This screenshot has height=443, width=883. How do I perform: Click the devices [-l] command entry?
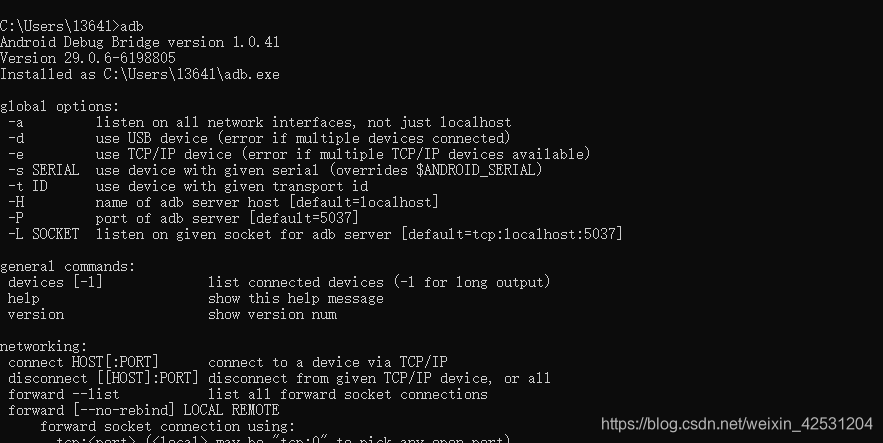coord(55,283)
